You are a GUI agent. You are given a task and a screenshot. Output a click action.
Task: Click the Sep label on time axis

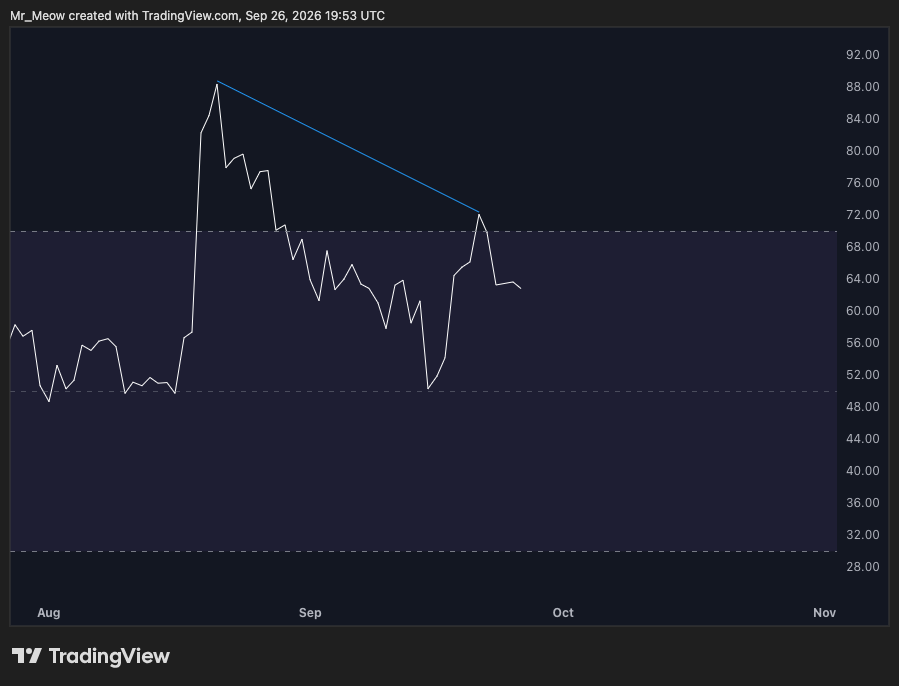(x=310, y=613)
